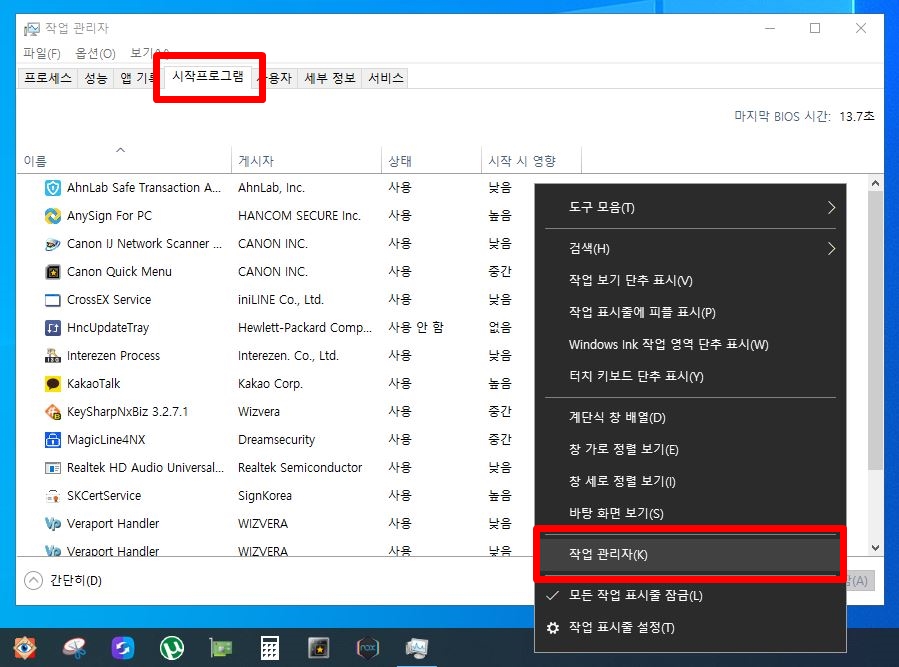
Task: Click the vertical scrollbar thumb
Action: click(875, 331)
